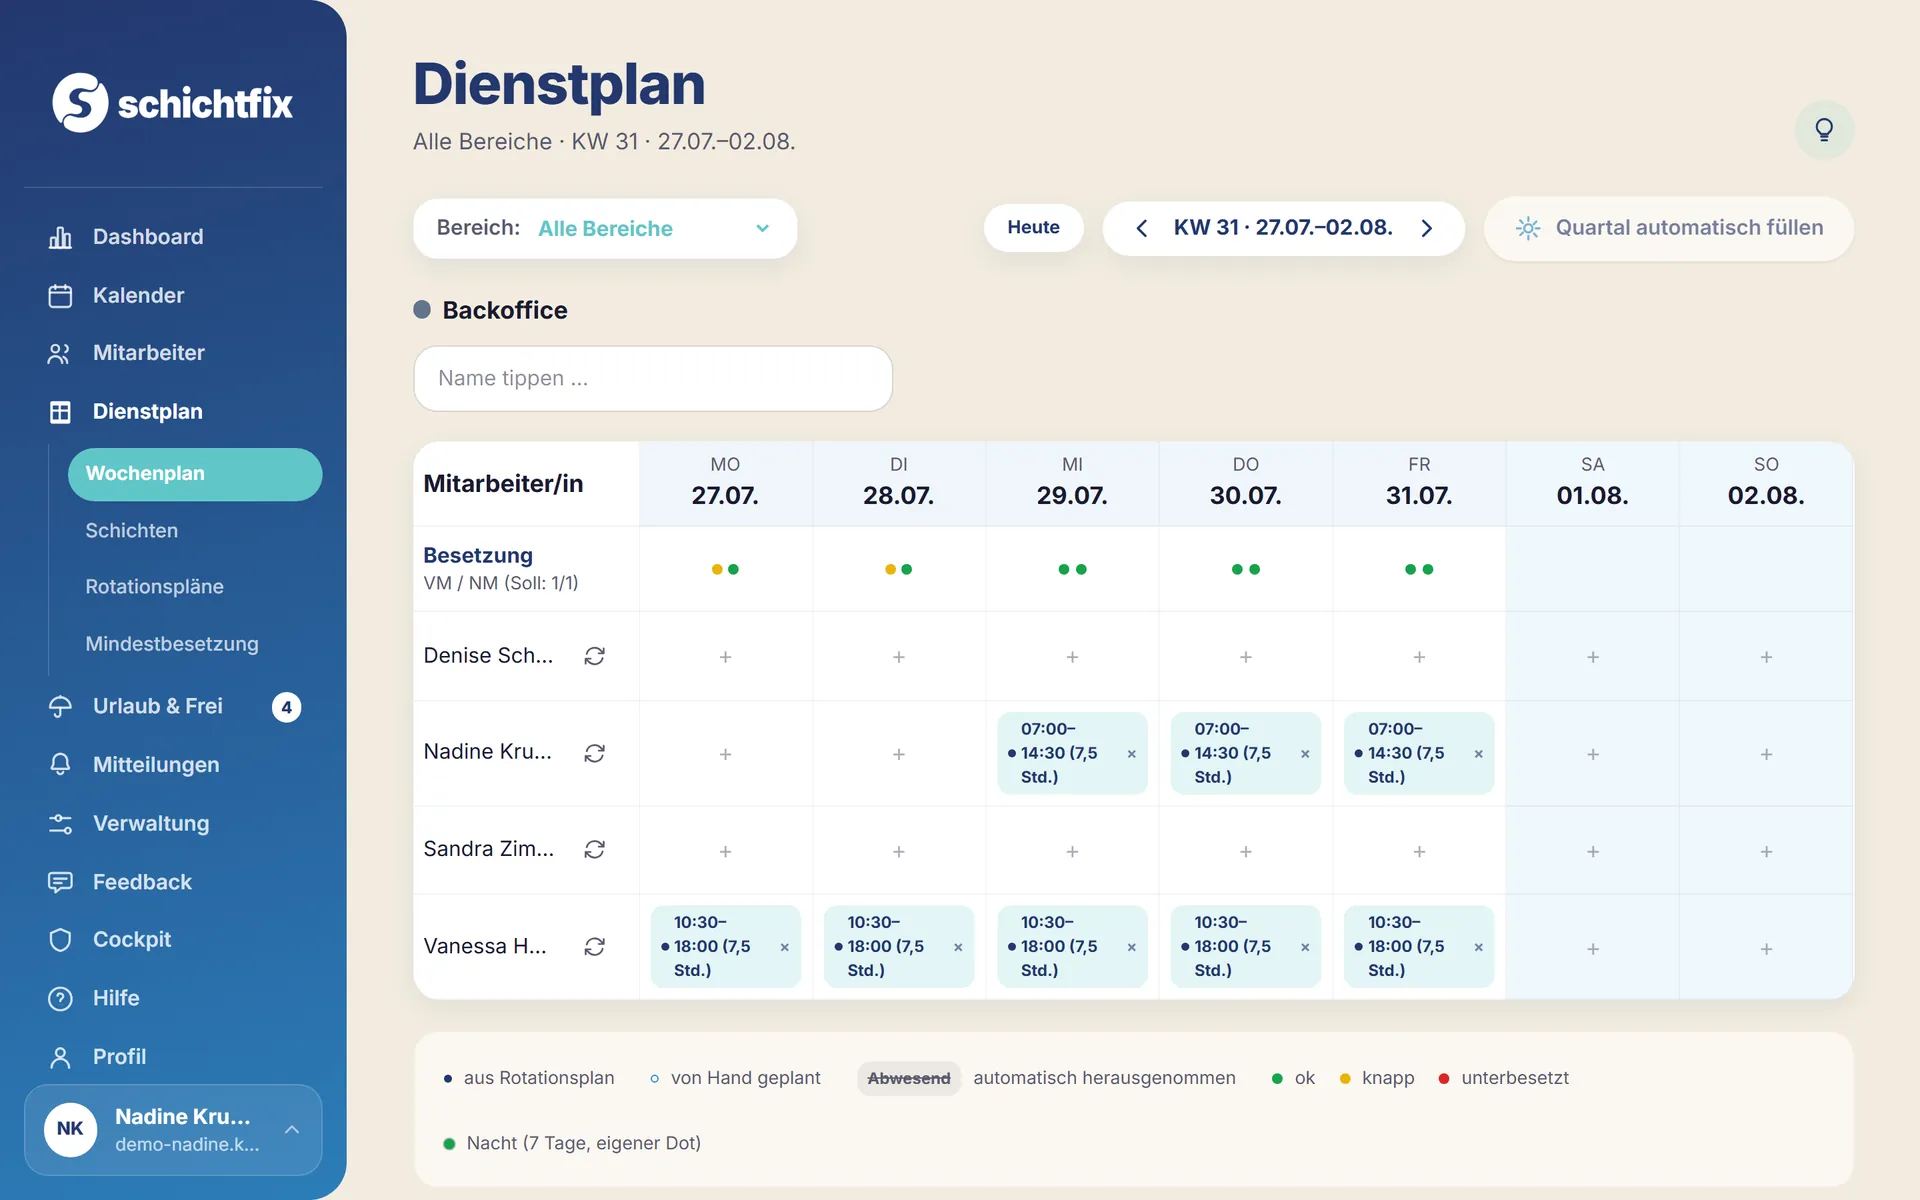Click the Cockpit shield icon

60,940
